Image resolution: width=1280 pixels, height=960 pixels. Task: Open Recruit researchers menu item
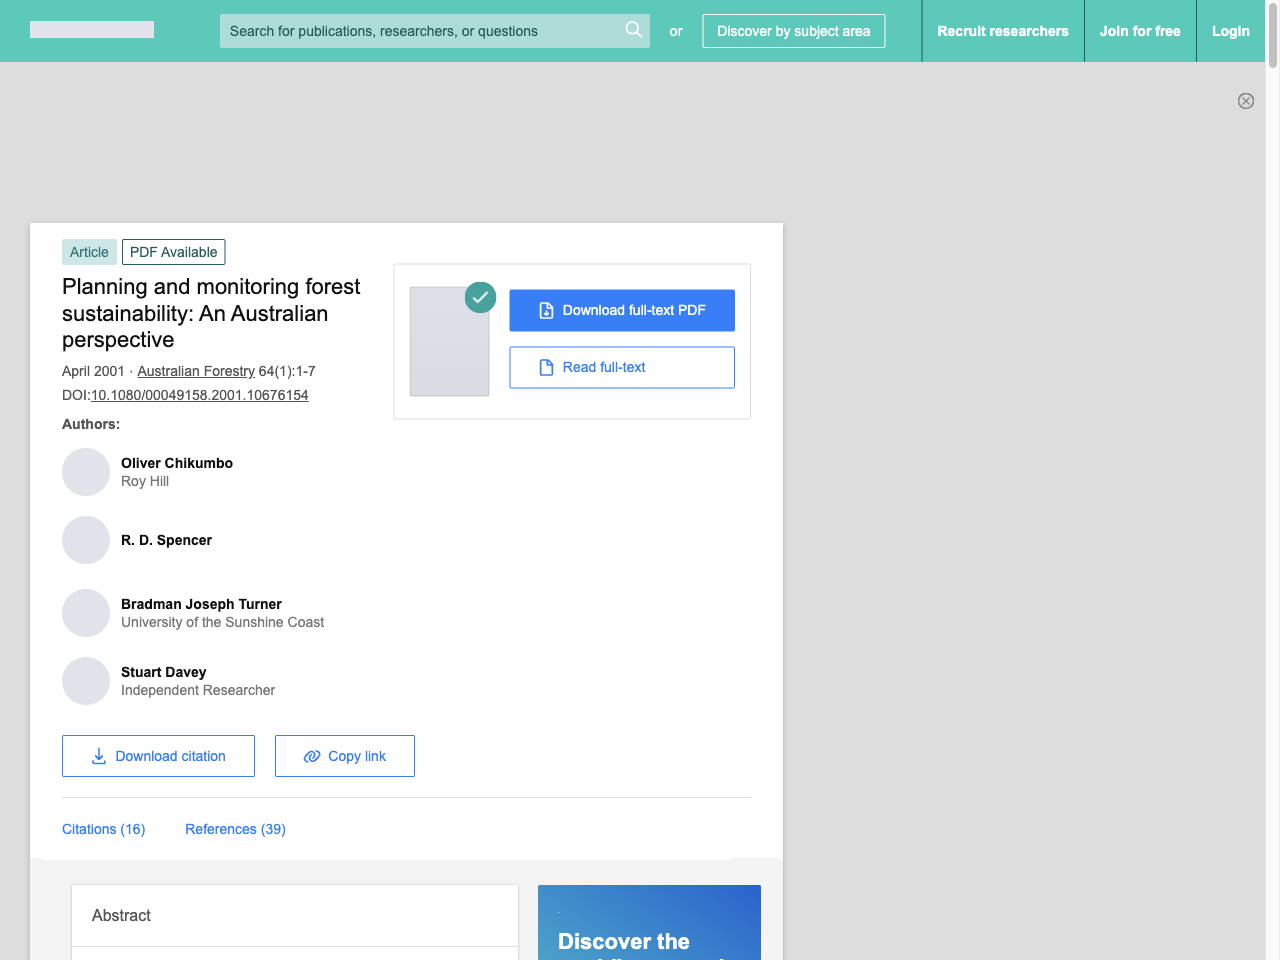click(x=1003, y=31)
